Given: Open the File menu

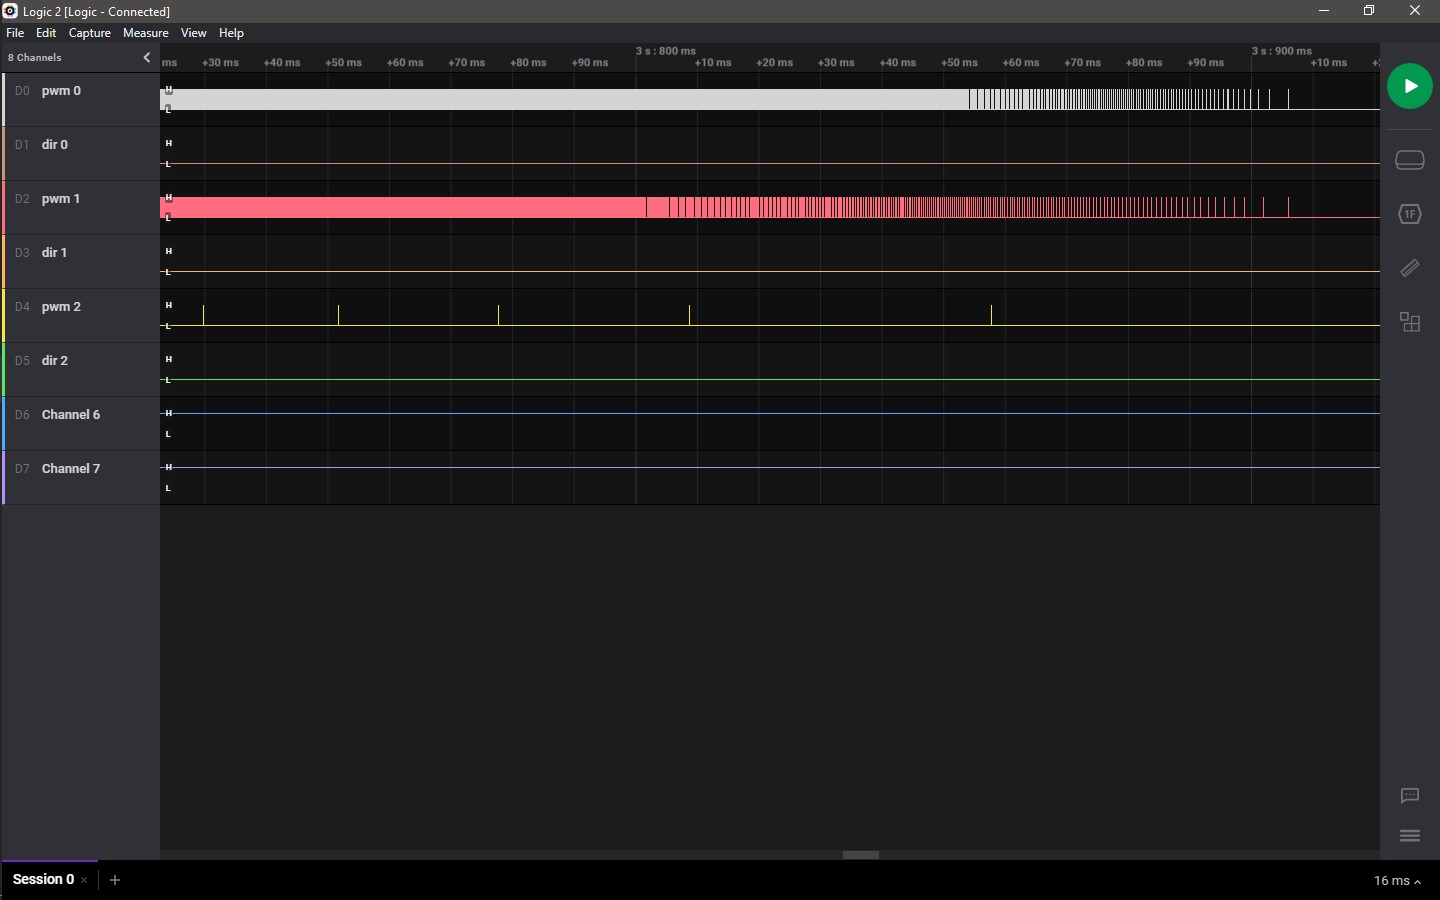Looking at the screenshot, I should tap(15, 33).
